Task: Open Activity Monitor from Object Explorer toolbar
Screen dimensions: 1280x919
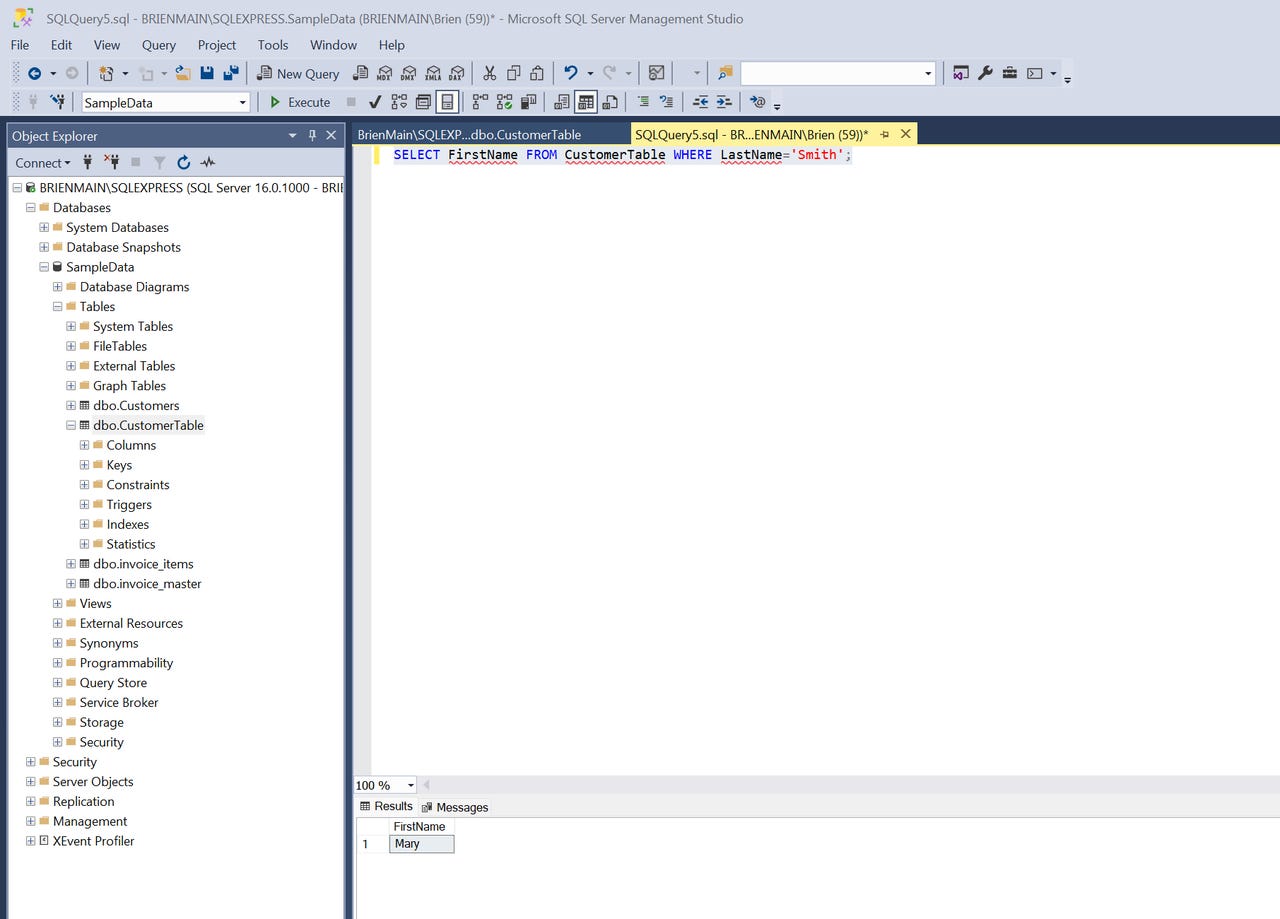Action: (207, 162)
